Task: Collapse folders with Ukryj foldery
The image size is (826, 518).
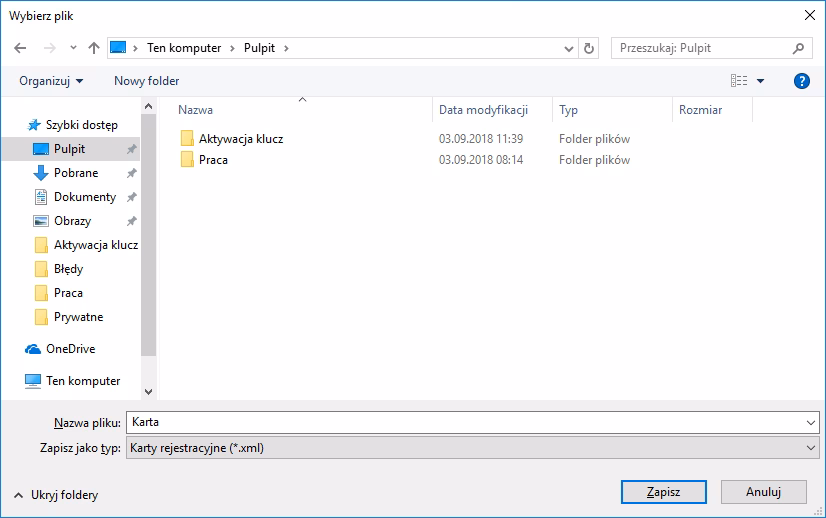Action: click(56, 495)
